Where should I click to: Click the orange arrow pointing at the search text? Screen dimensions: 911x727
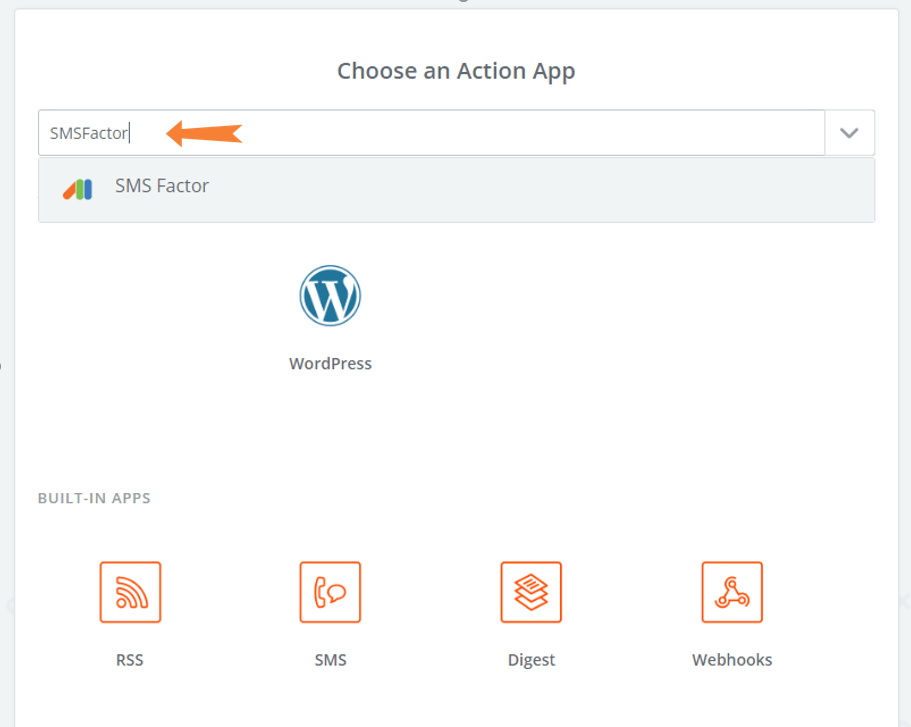coord(204,134)
